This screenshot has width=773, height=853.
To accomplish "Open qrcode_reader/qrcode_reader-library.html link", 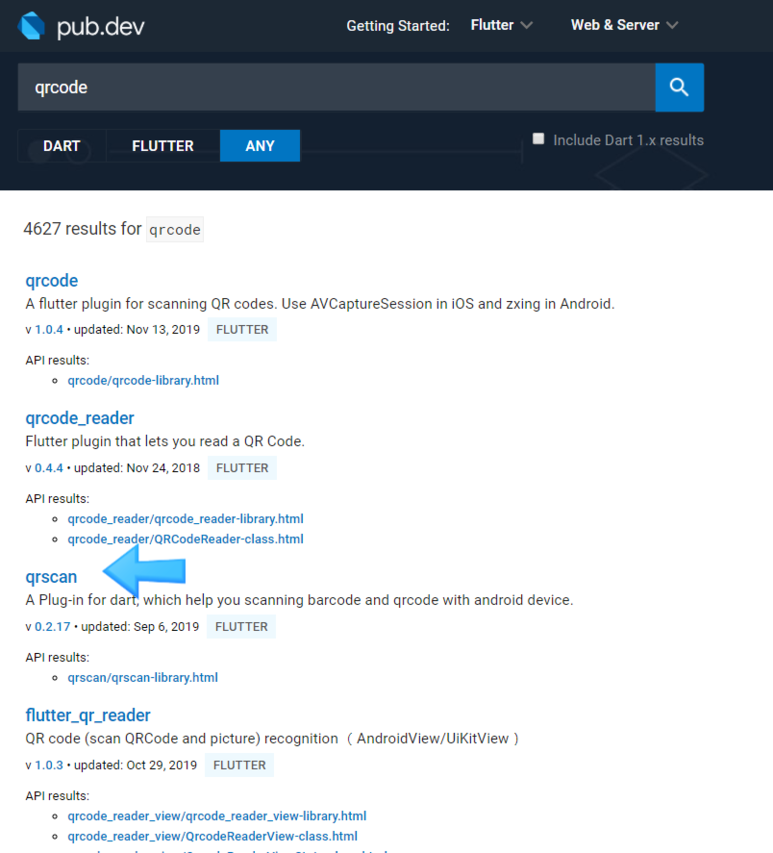I will tap(185, 518).
